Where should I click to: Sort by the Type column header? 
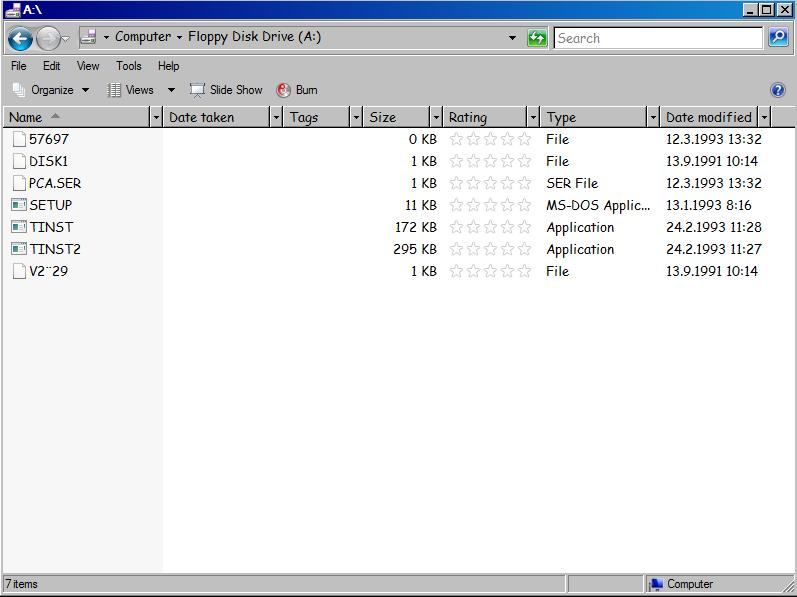point(594,117)
